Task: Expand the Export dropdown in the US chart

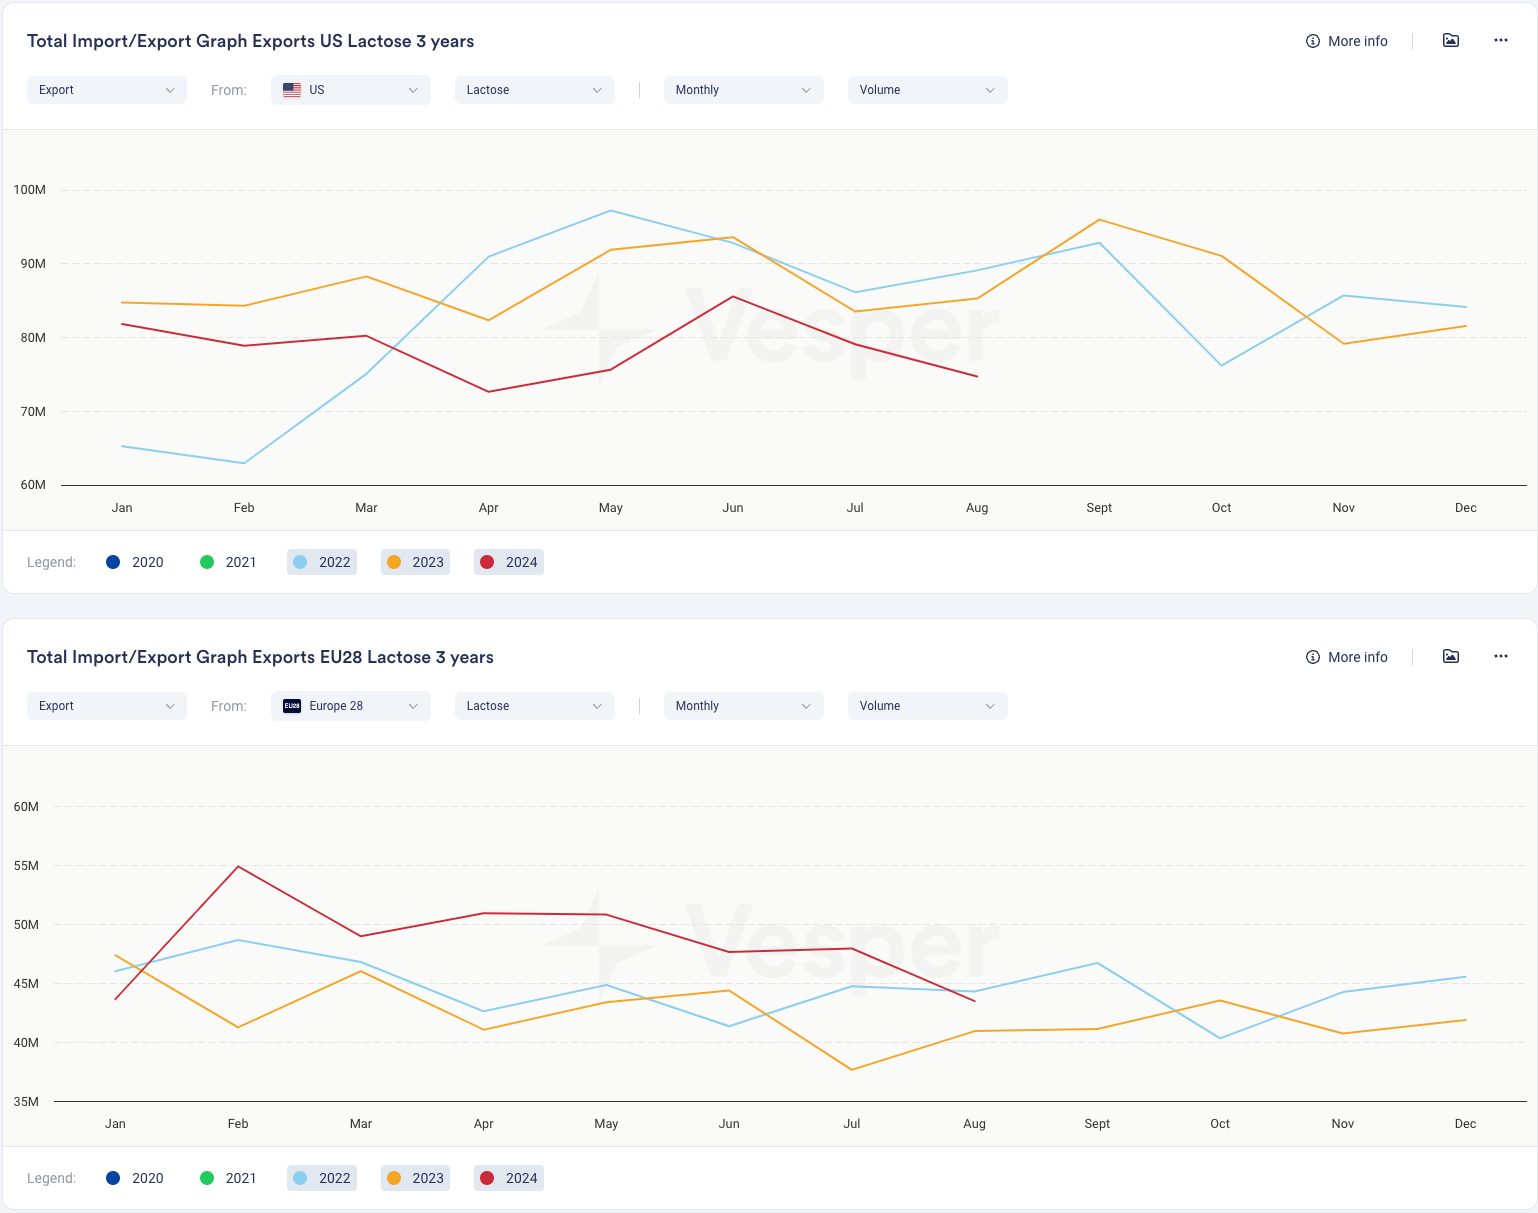Action: tap(106, 90)
